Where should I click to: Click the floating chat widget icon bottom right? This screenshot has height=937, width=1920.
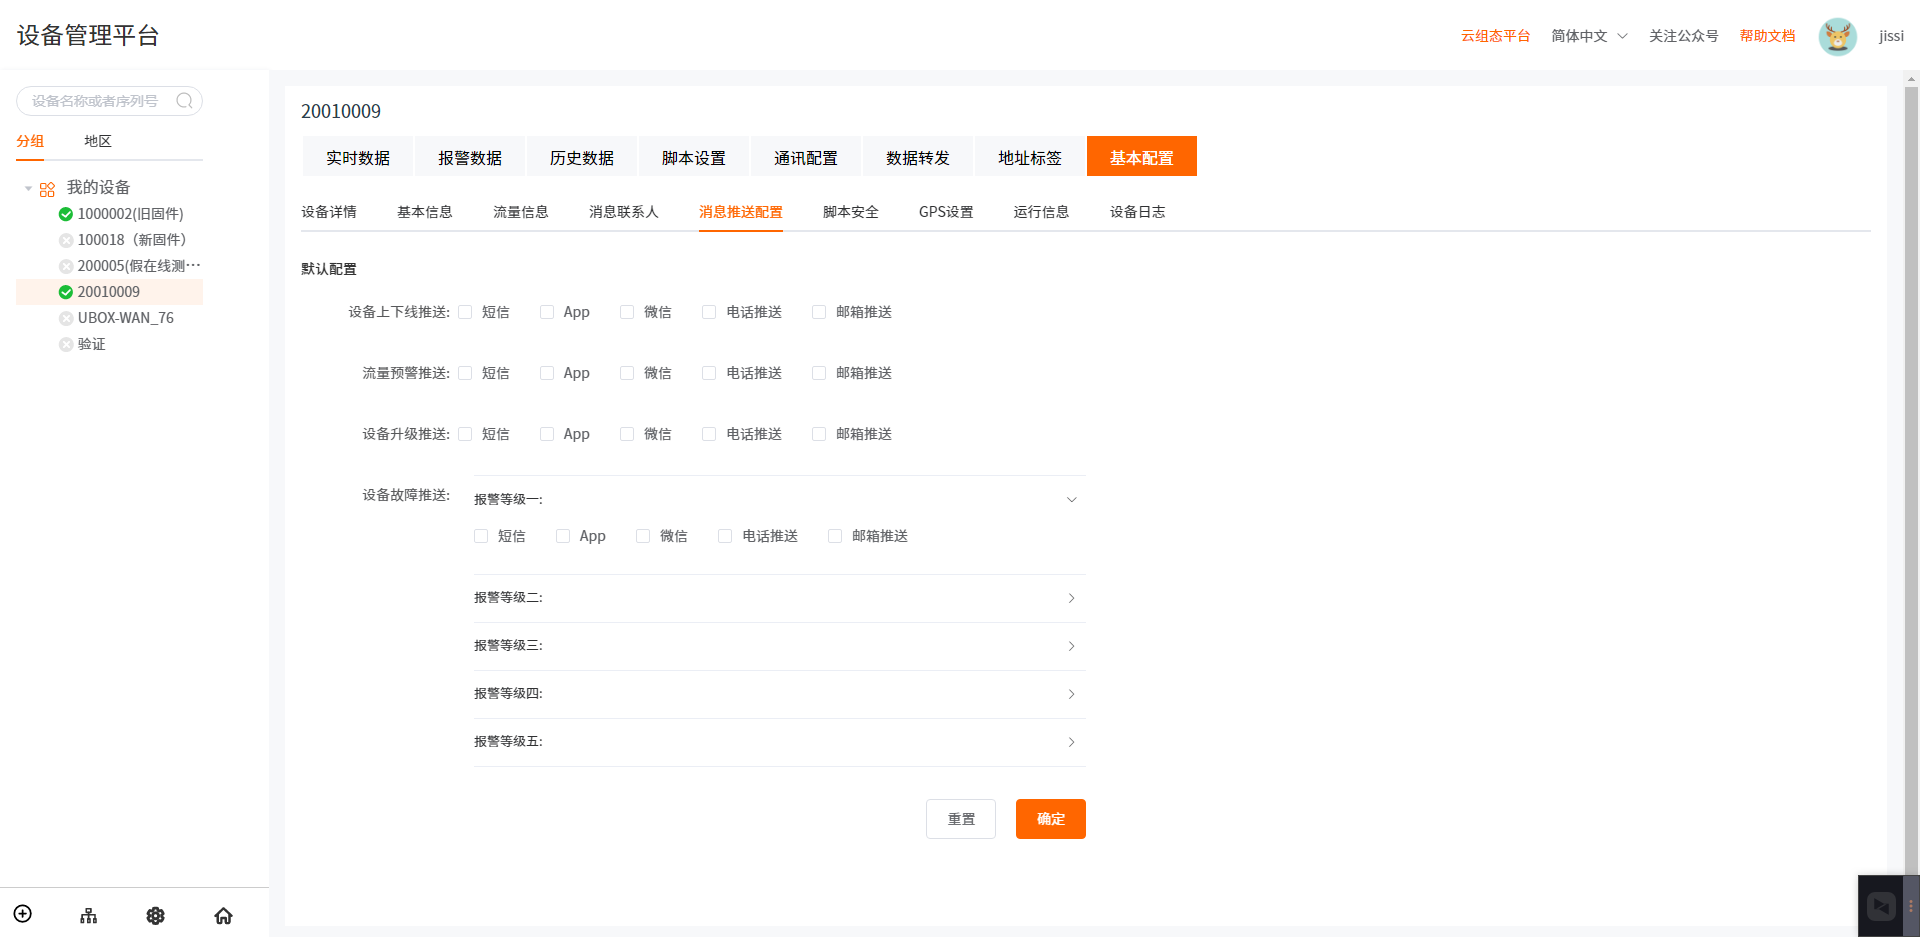[1881, 906]
